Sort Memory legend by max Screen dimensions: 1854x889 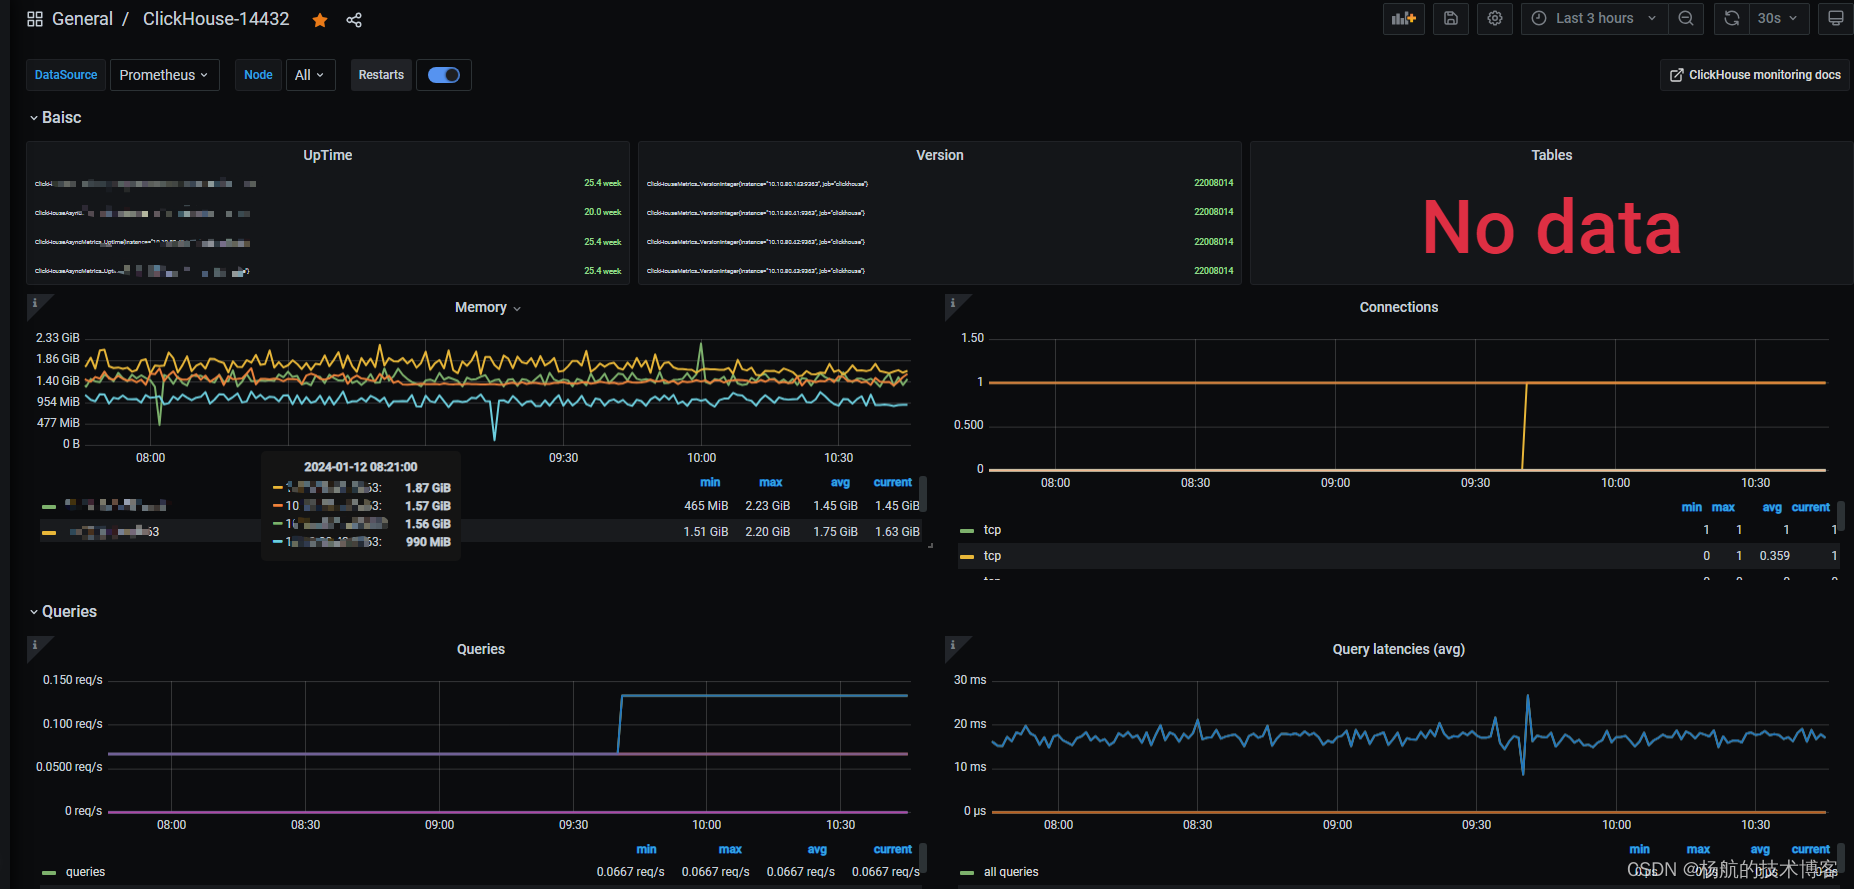tap(771, 482)
